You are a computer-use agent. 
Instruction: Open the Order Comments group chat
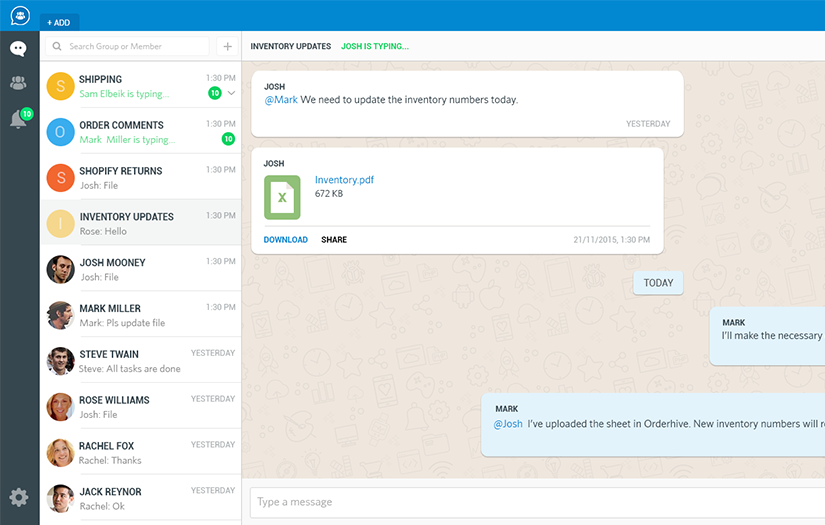click(140, 132)
